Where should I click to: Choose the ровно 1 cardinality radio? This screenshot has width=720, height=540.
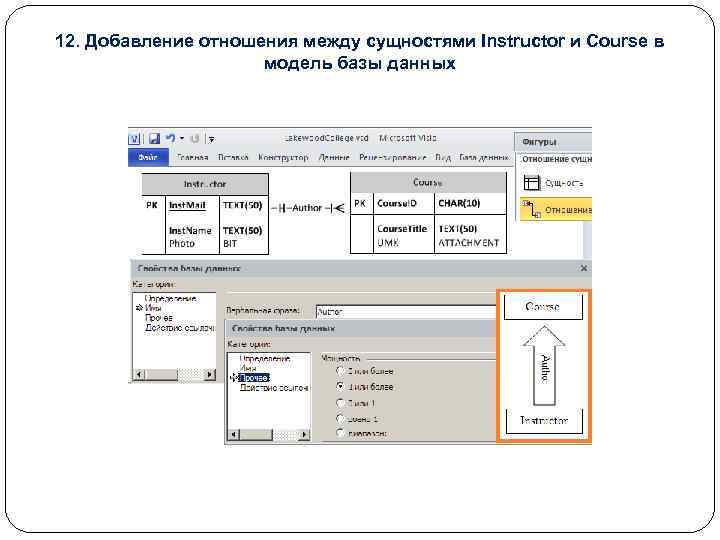coord(340,419)
